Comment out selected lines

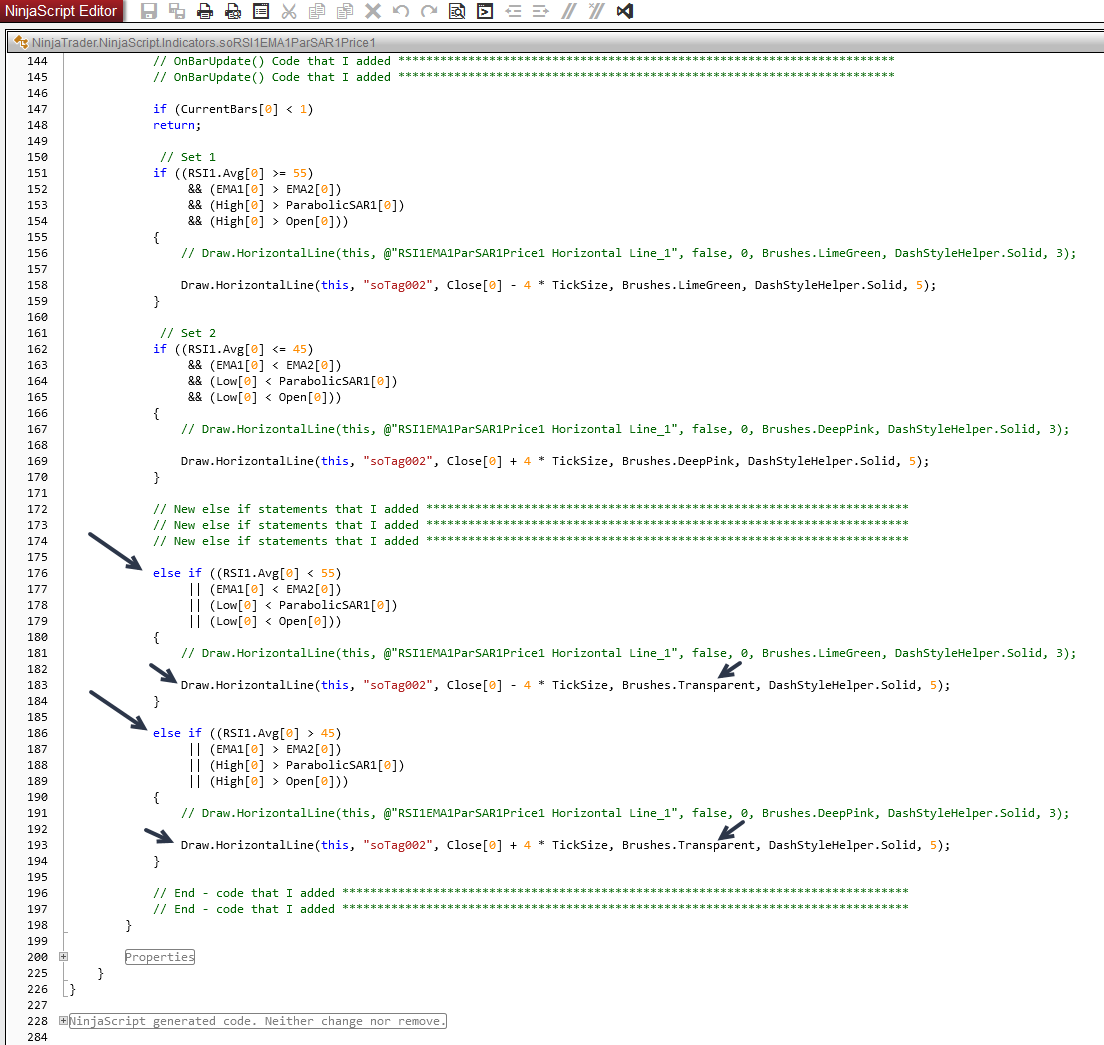569,11
